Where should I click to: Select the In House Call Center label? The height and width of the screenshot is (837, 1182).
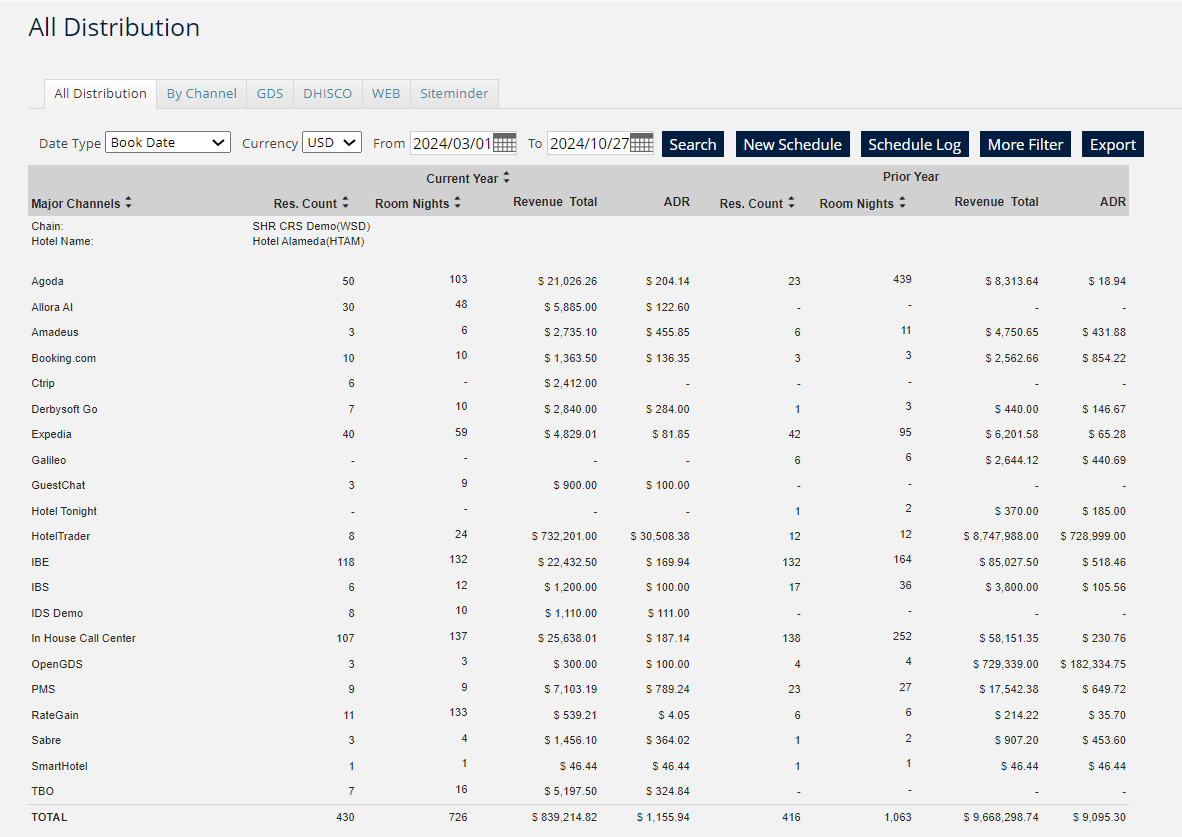83,638
